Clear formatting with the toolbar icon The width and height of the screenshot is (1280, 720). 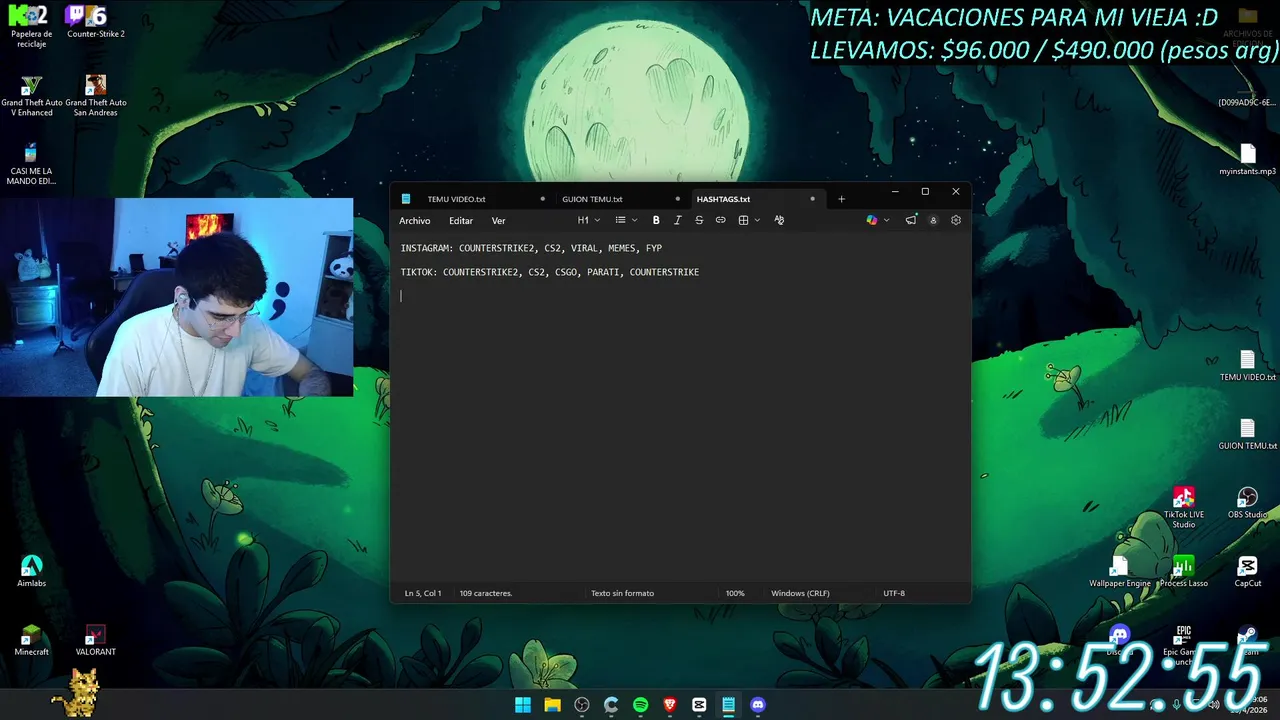click(779, 220)
